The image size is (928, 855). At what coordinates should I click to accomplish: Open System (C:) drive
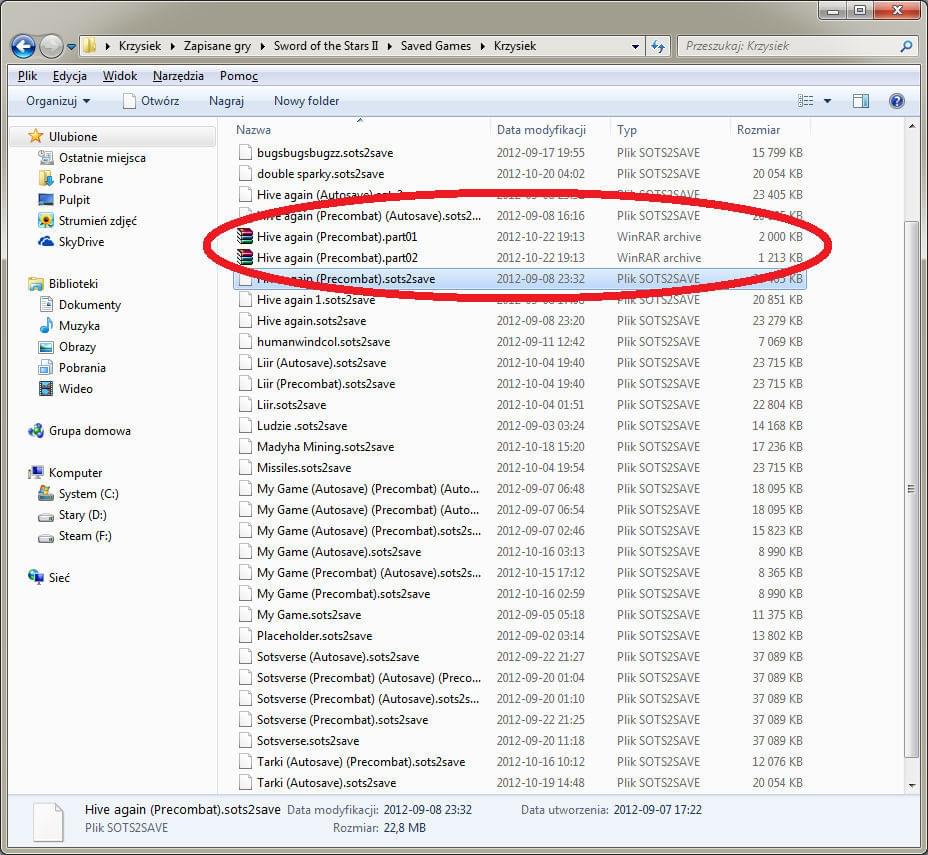[x=78, y=494]
